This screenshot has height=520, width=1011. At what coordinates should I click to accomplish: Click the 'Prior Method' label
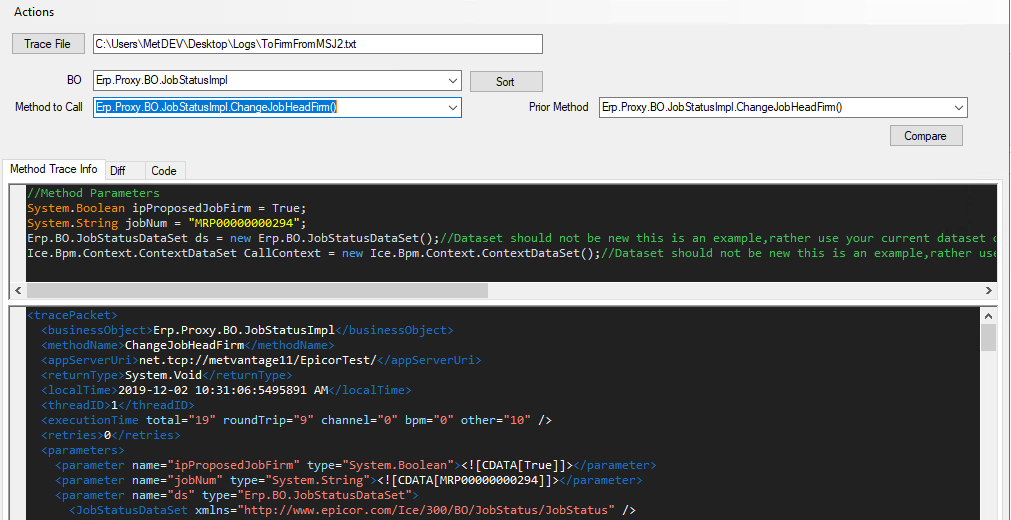(558, 108)
